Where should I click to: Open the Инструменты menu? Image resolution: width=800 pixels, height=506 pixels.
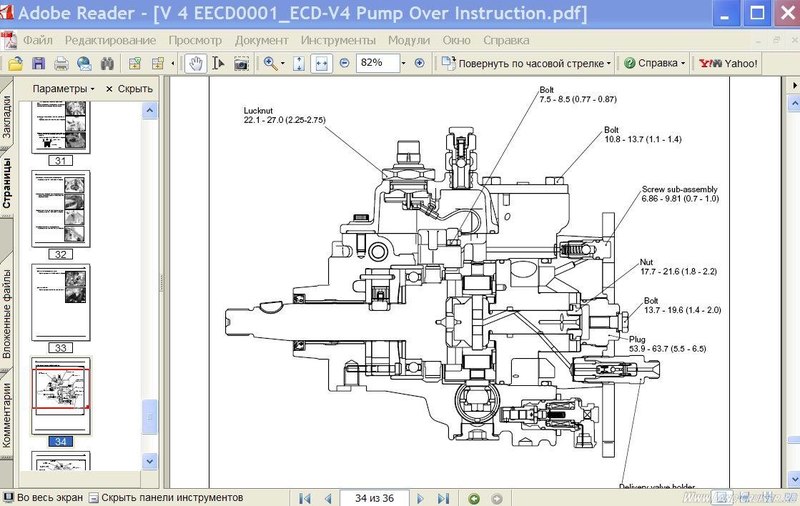[x=338, y=40]
